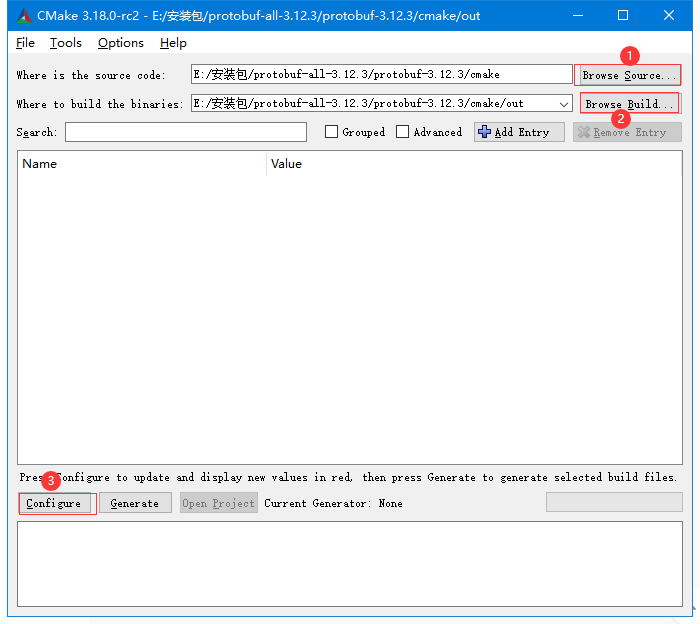Click the progress bar beside Current Generator

(613, 503)
